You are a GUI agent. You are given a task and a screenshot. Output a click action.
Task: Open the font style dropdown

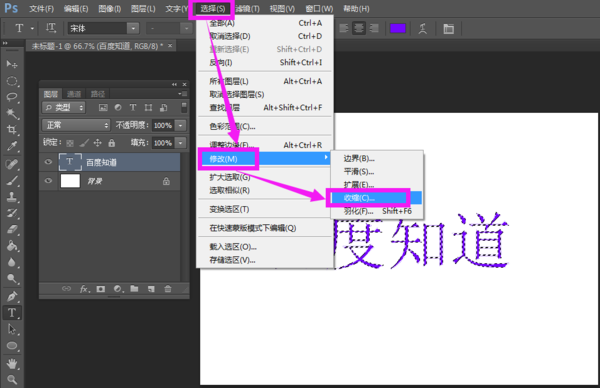[186, 28]
